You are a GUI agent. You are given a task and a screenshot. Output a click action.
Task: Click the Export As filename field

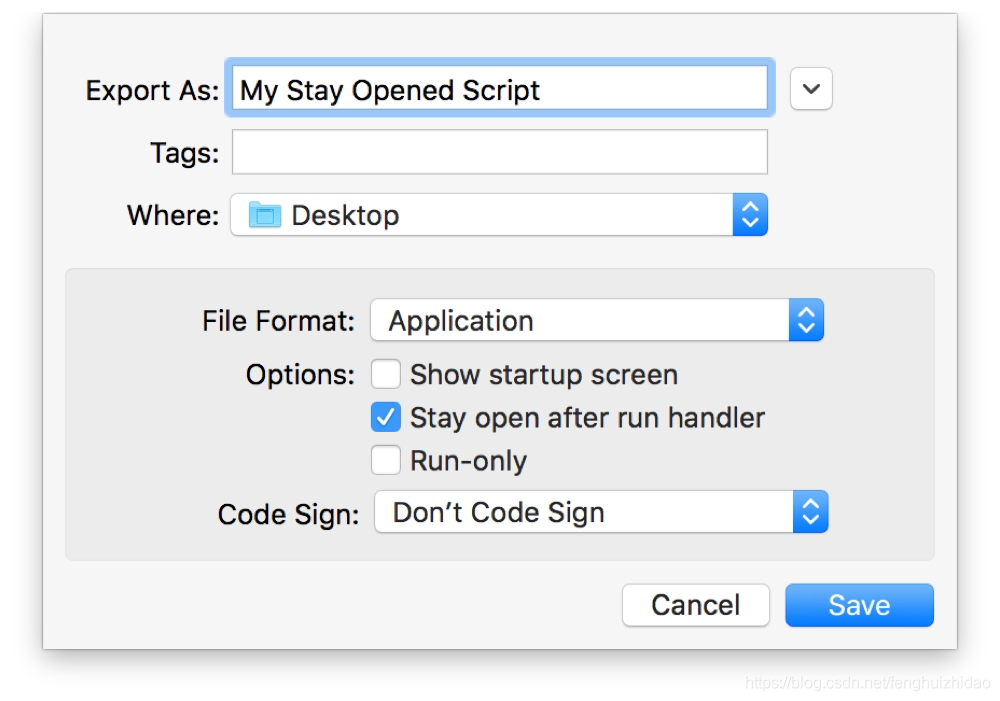499,89
